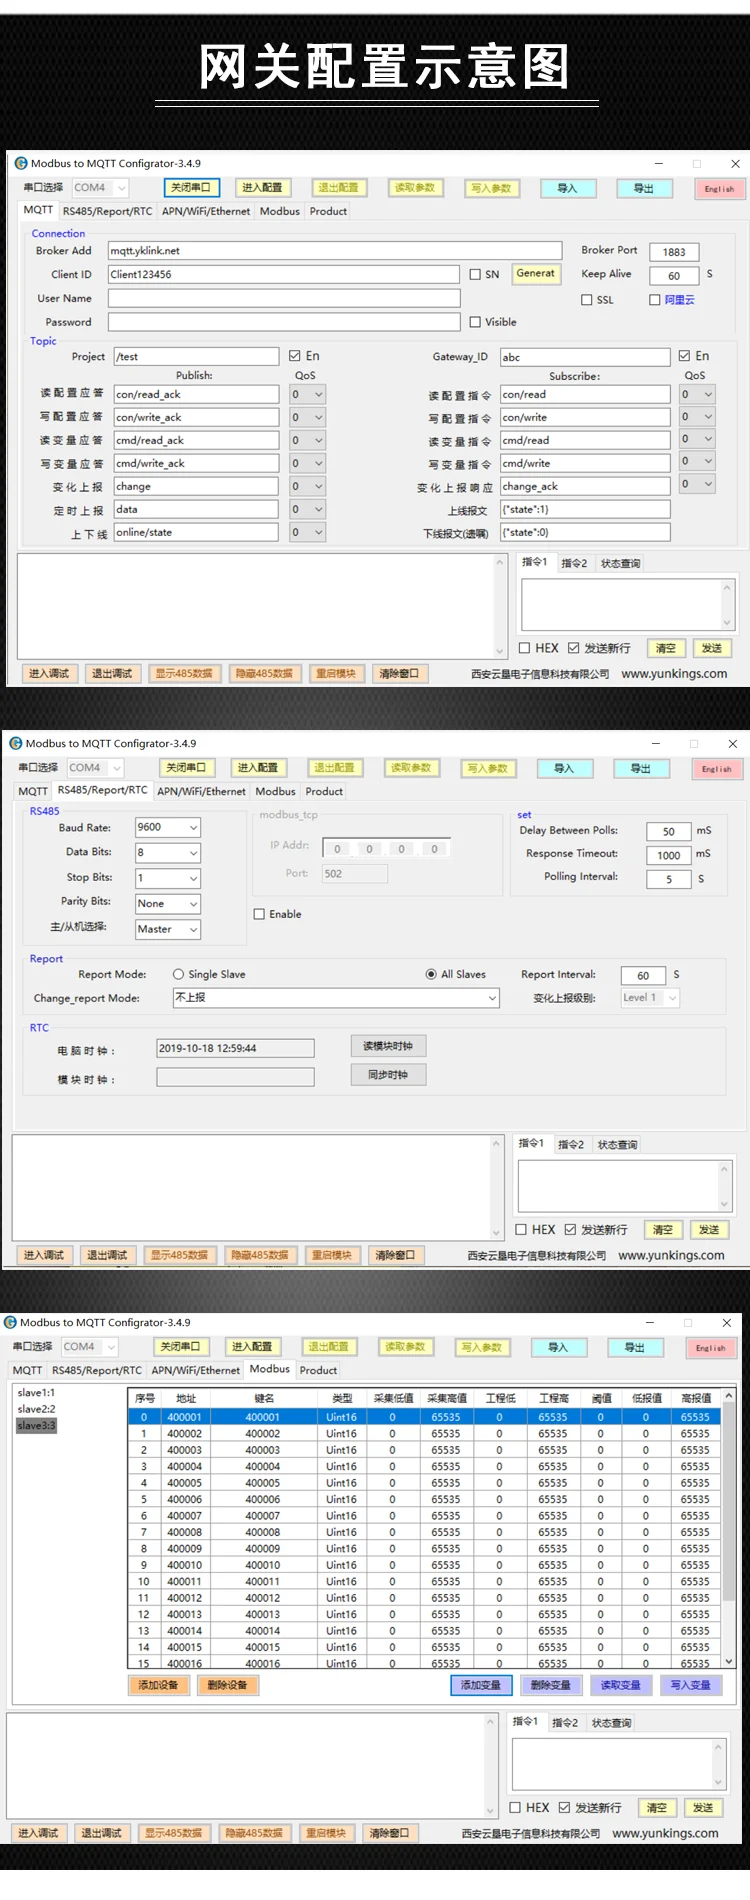Open the QoS dropdown for online/state topic
The image size is (750, 1900).
coord(307,532)
